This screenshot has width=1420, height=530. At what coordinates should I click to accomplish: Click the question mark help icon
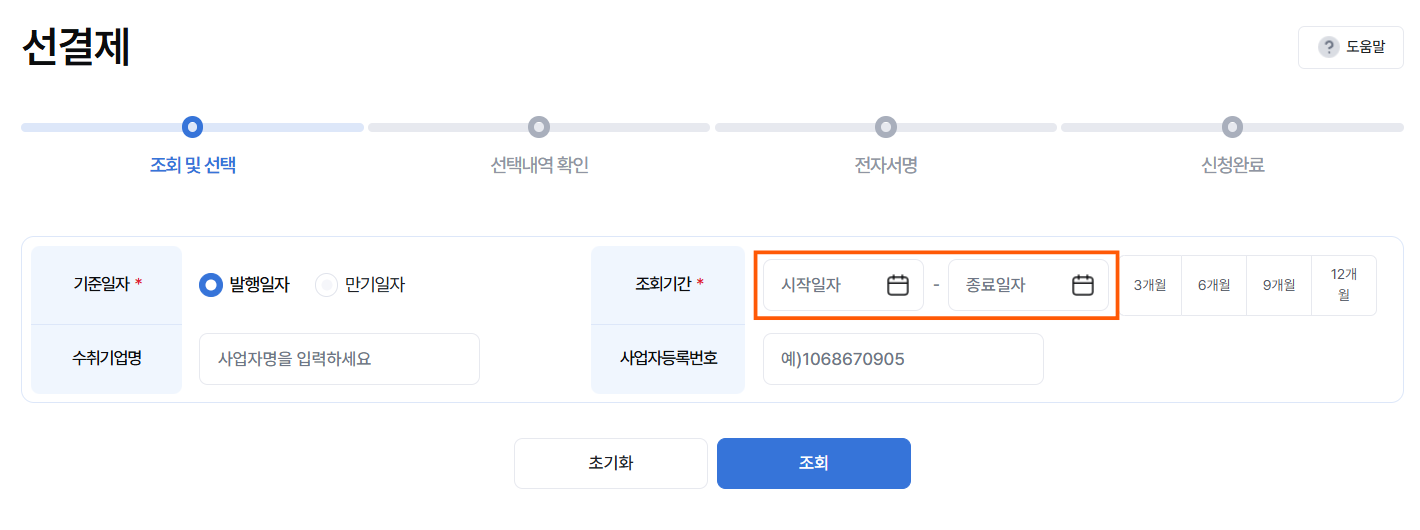(1328, 47)
